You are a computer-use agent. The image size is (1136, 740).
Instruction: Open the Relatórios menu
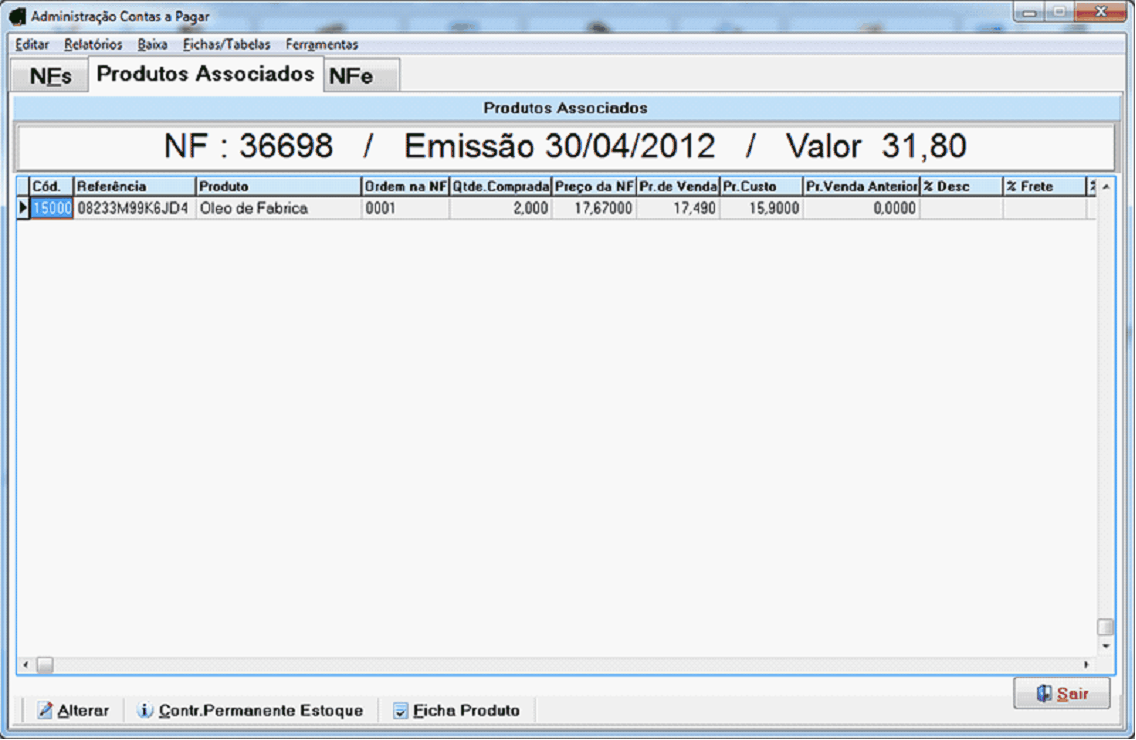[x=93, y=45]
